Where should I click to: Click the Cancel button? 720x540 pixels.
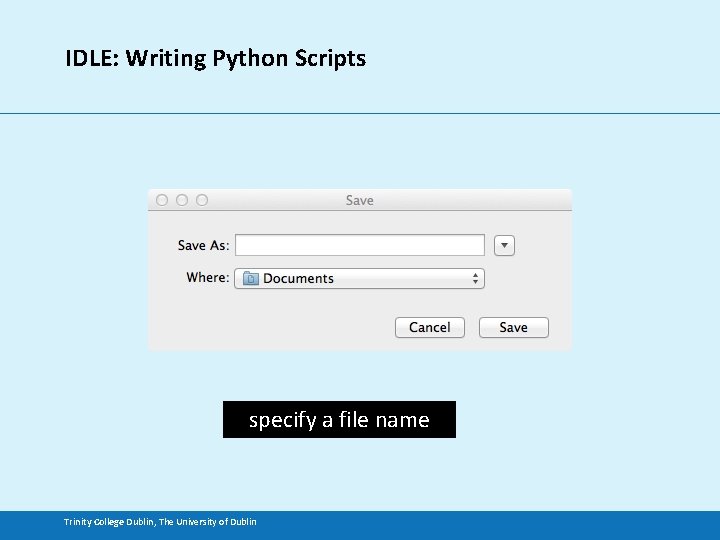pos(430,327)
